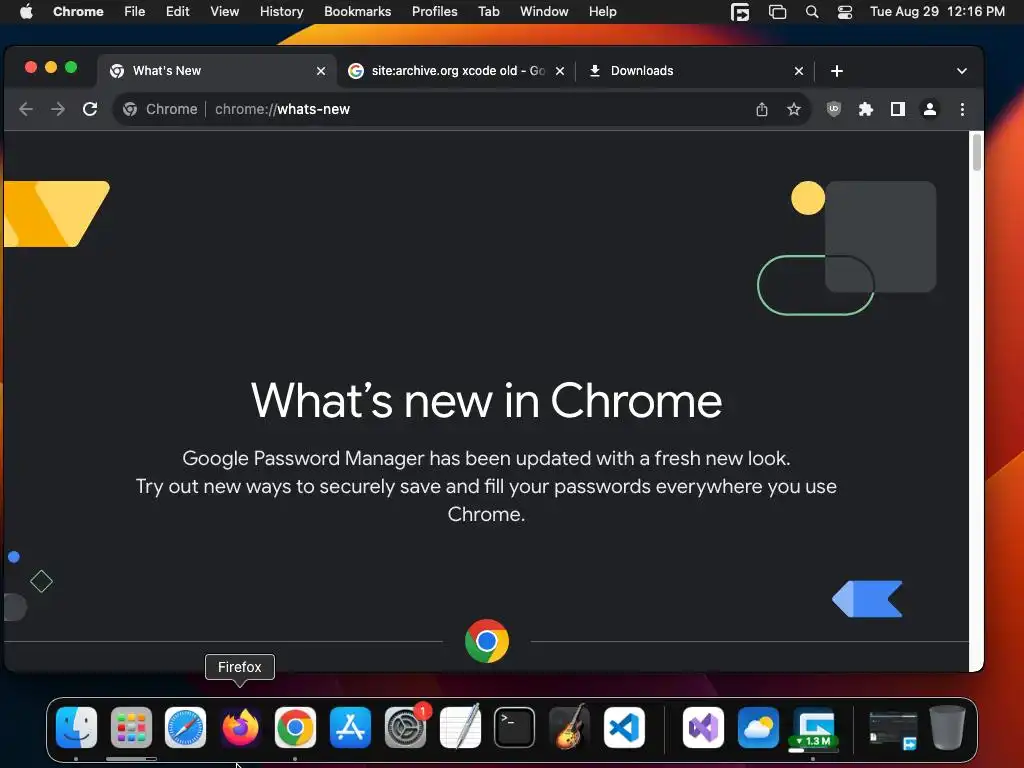Launch Safari from the Dock
The width and height of the screenshot is (1024, 768).
185,727
